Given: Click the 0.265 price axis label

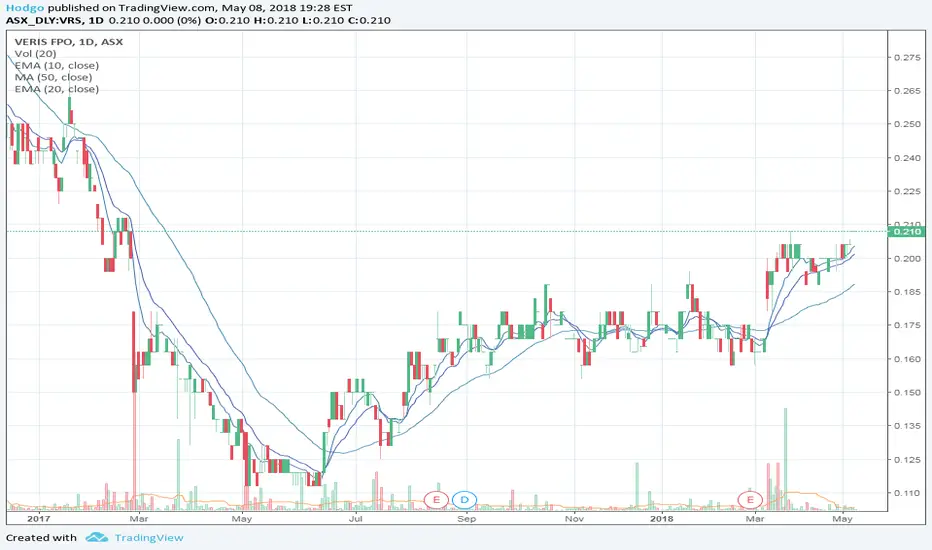Looking at the screenshot, I should pos(907,91).
